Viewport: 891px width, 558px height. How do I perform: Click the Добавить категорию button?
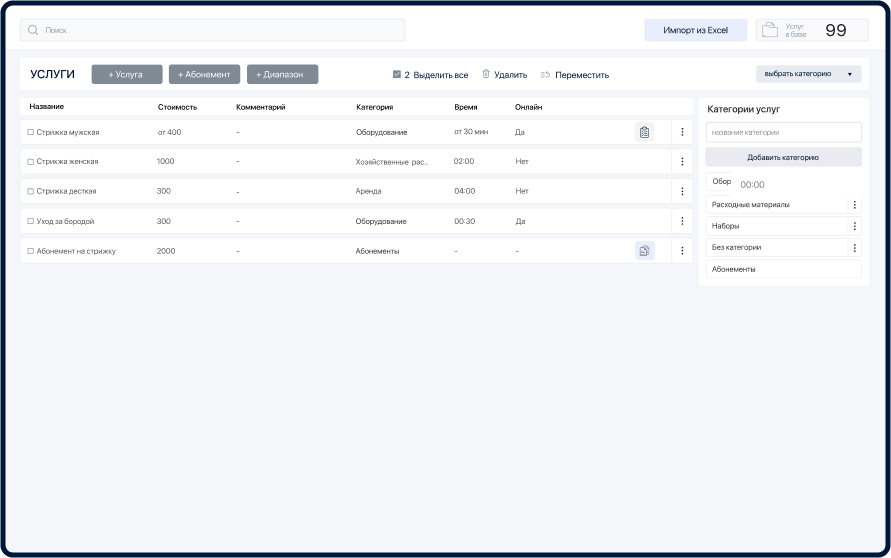(783, 157)
